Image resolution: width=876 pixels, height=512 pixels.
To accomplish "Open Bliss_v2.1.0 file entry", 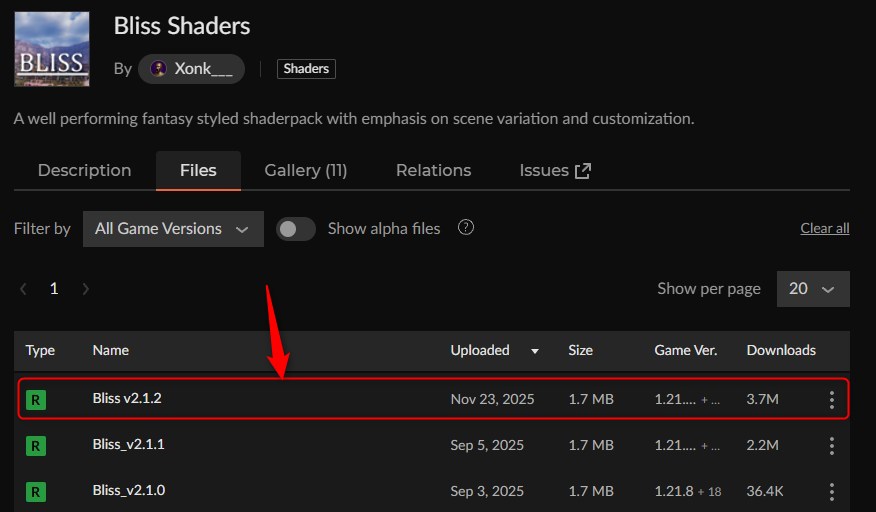I will [128, 490].
